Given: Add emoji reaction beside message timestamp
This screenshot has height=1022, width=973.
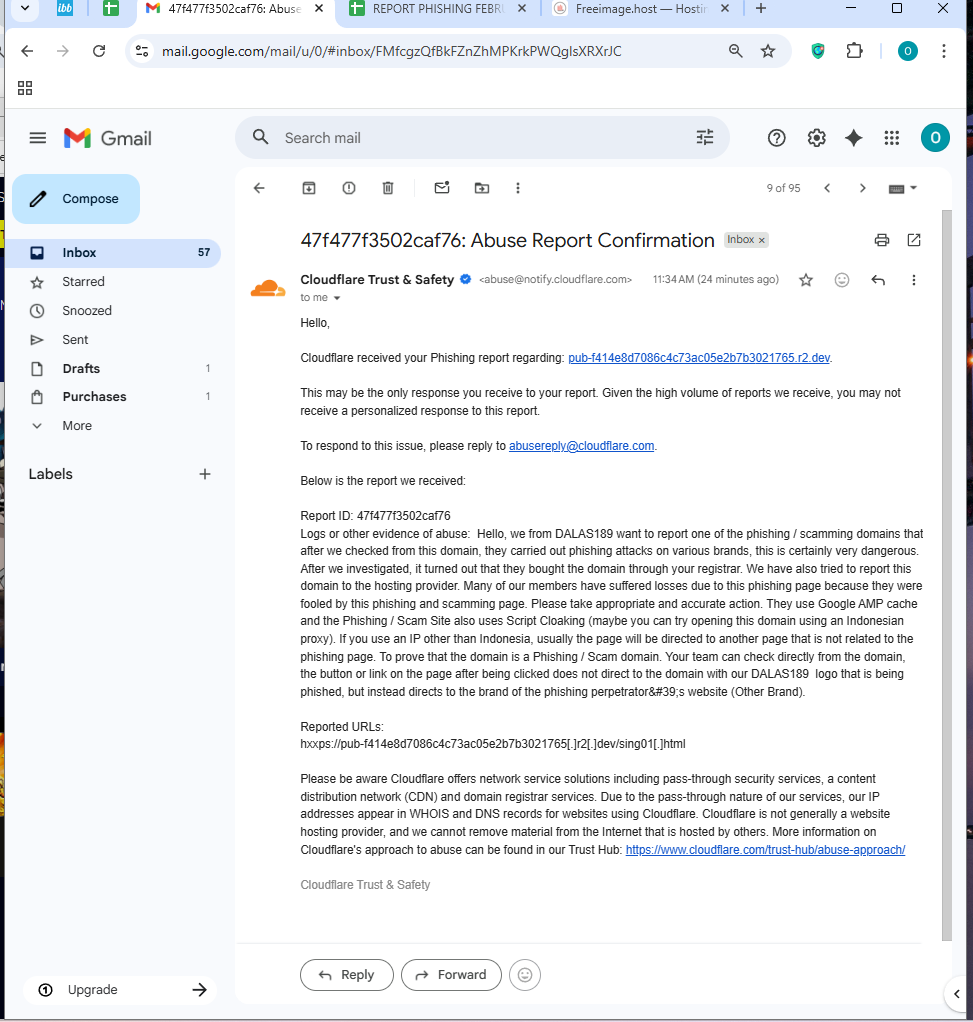Looking at the screenshot, I should pos(842,280).
